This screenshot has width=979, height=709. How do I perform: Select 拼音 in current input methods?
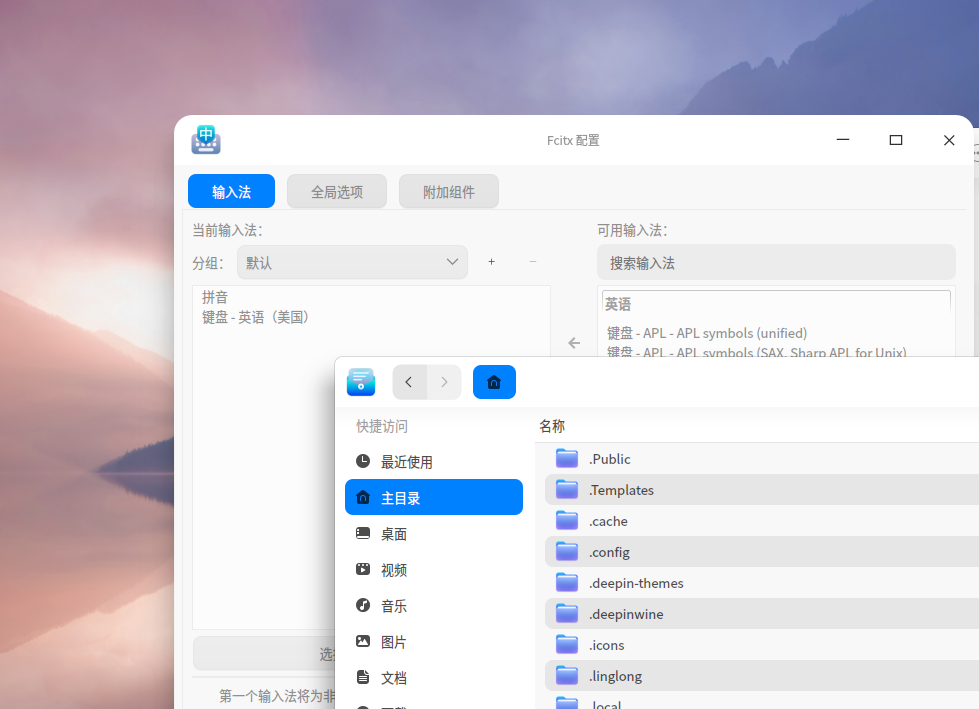coord(215,297)
